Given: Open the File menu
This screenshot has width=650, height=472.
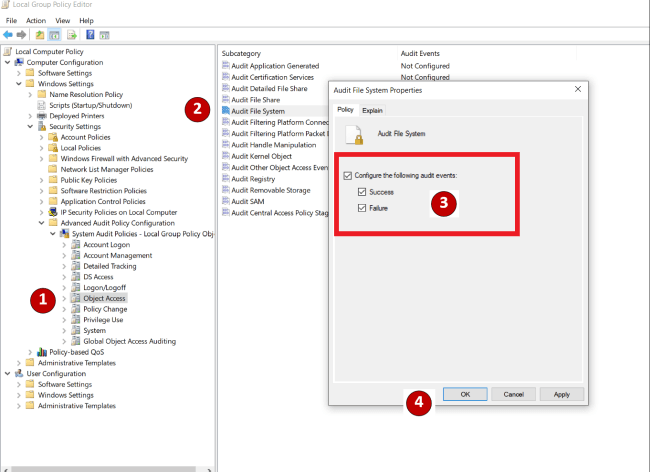Looking at the screenshot, I should pos(11,20).
